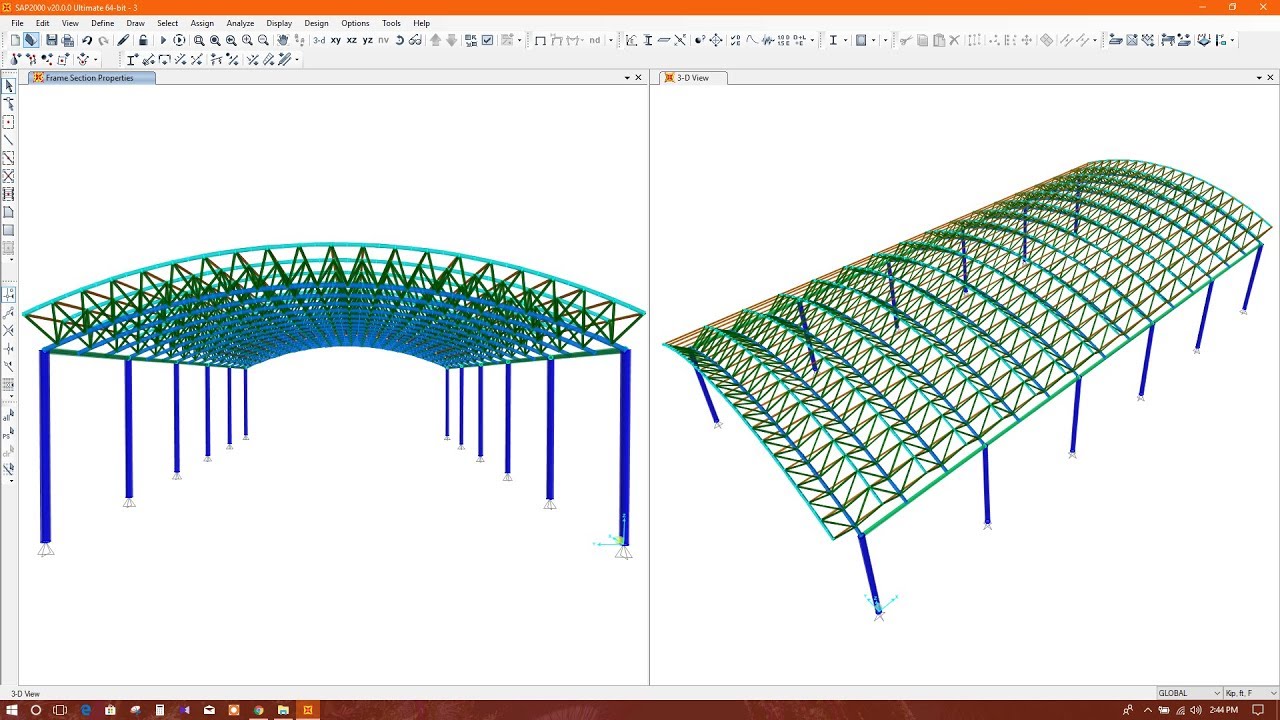Toggle Snap to Ends and Midpoints

click(9, 312)
